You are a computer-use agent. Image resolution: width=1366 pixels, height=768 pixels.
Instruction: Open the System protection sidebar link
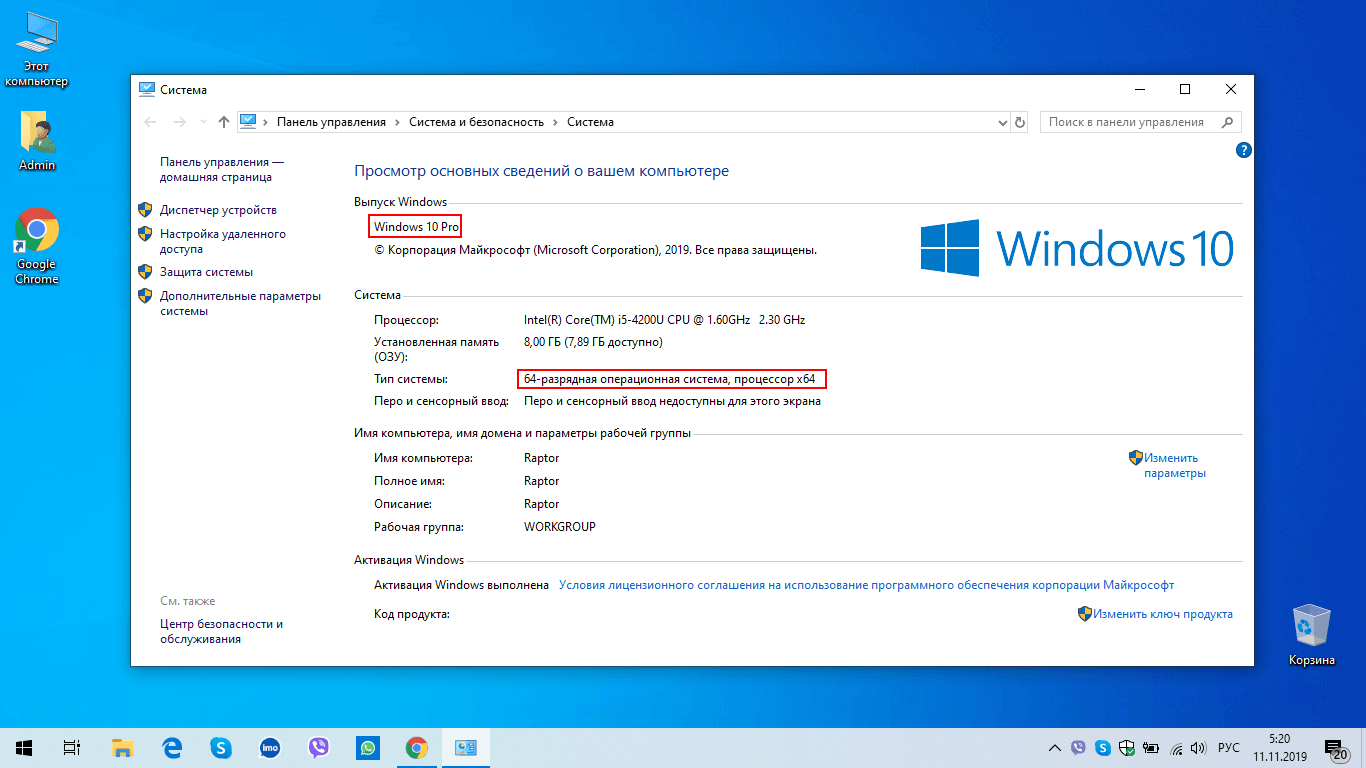[x=206, y=272]
